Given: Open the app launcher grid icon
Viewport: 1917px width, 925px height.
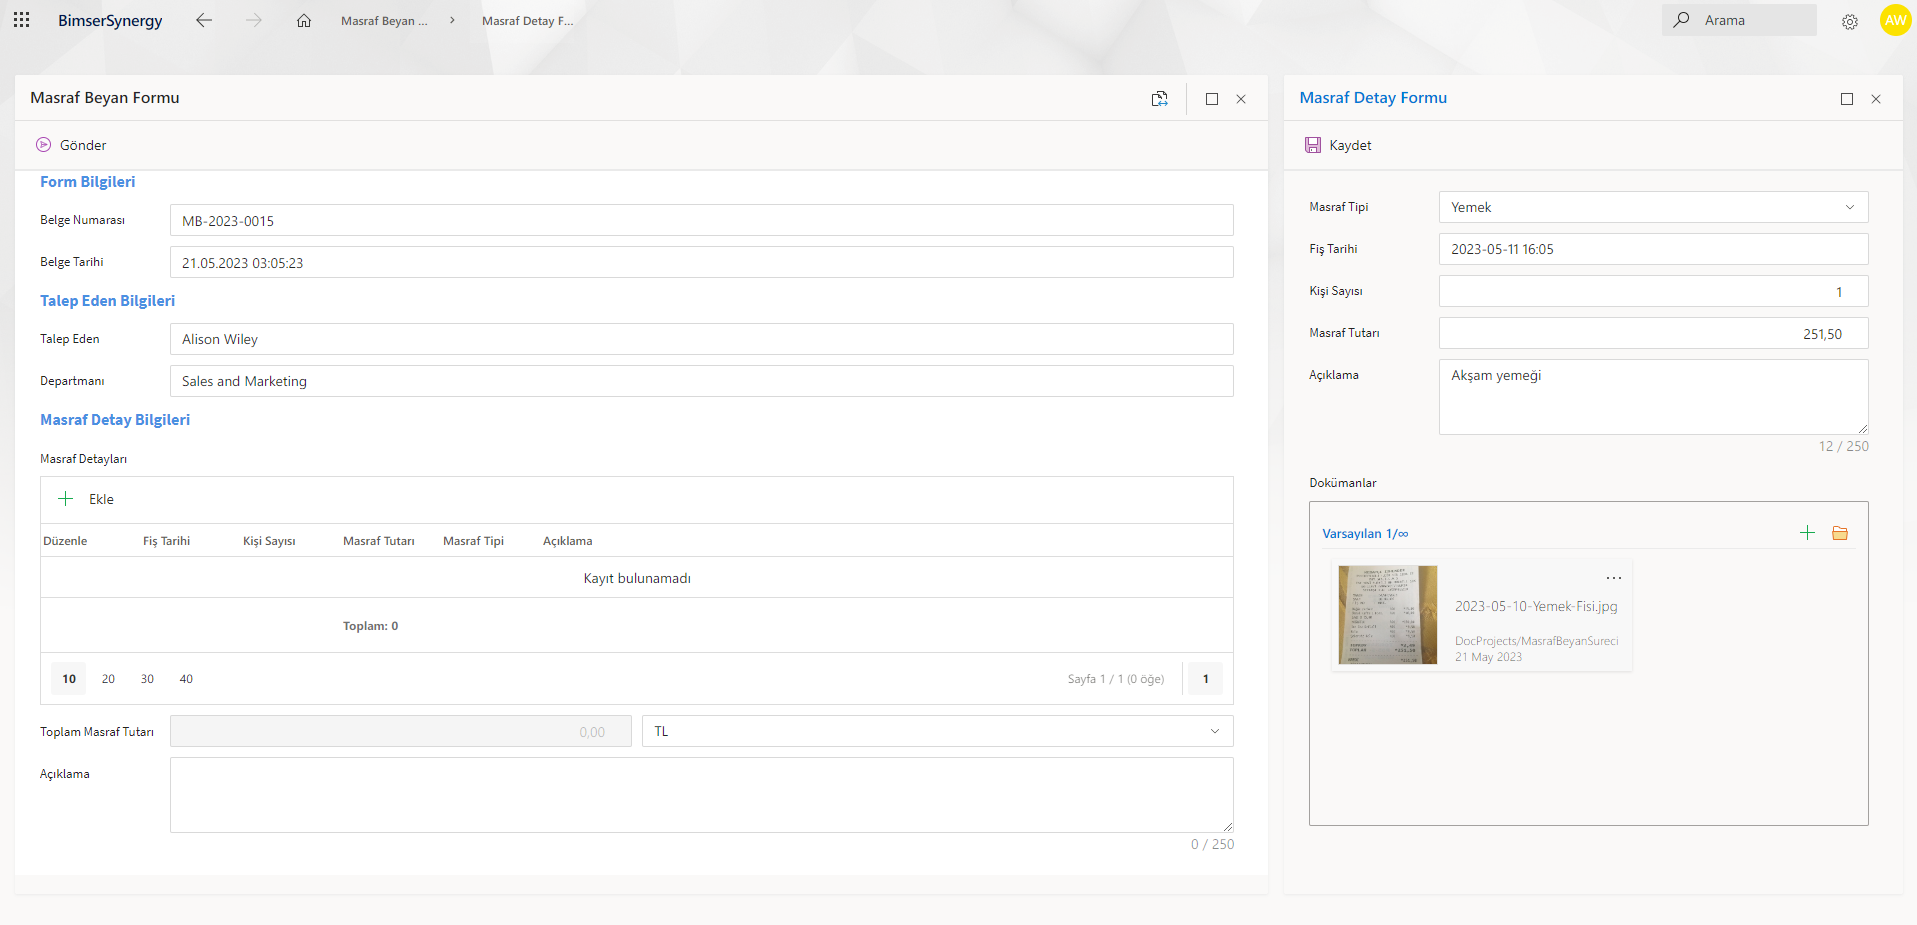Looking at the screenshot, I should [x=21, y=20].
